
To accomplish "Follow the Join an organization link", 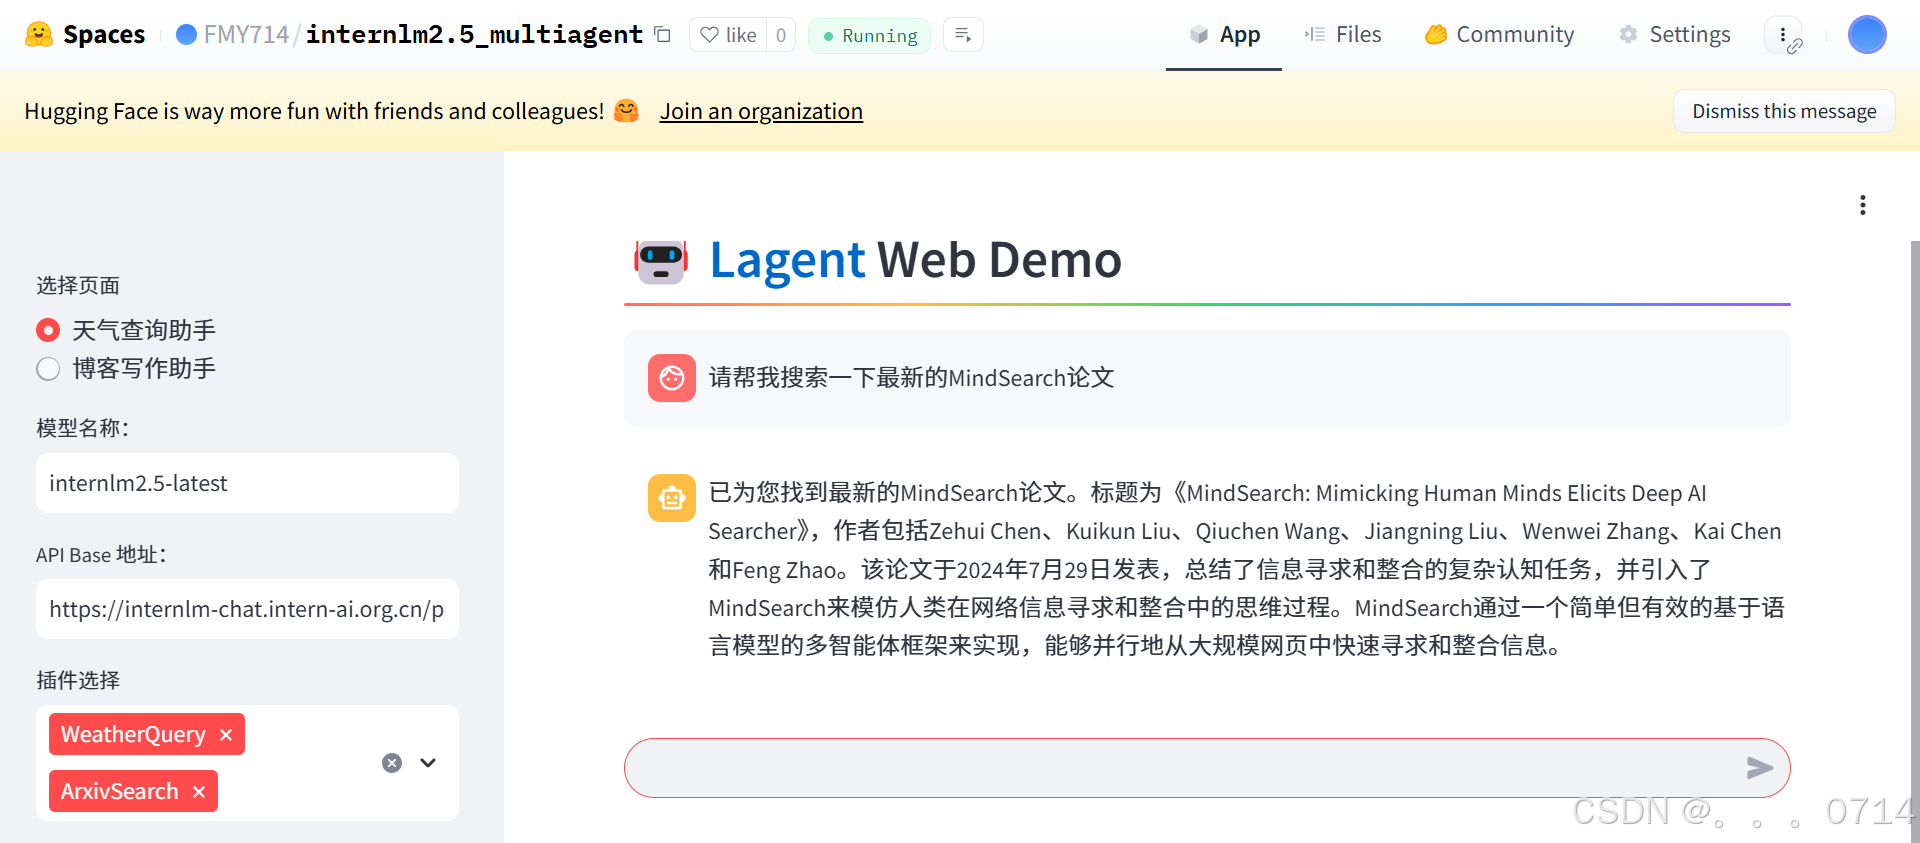I will pos(761,111).
